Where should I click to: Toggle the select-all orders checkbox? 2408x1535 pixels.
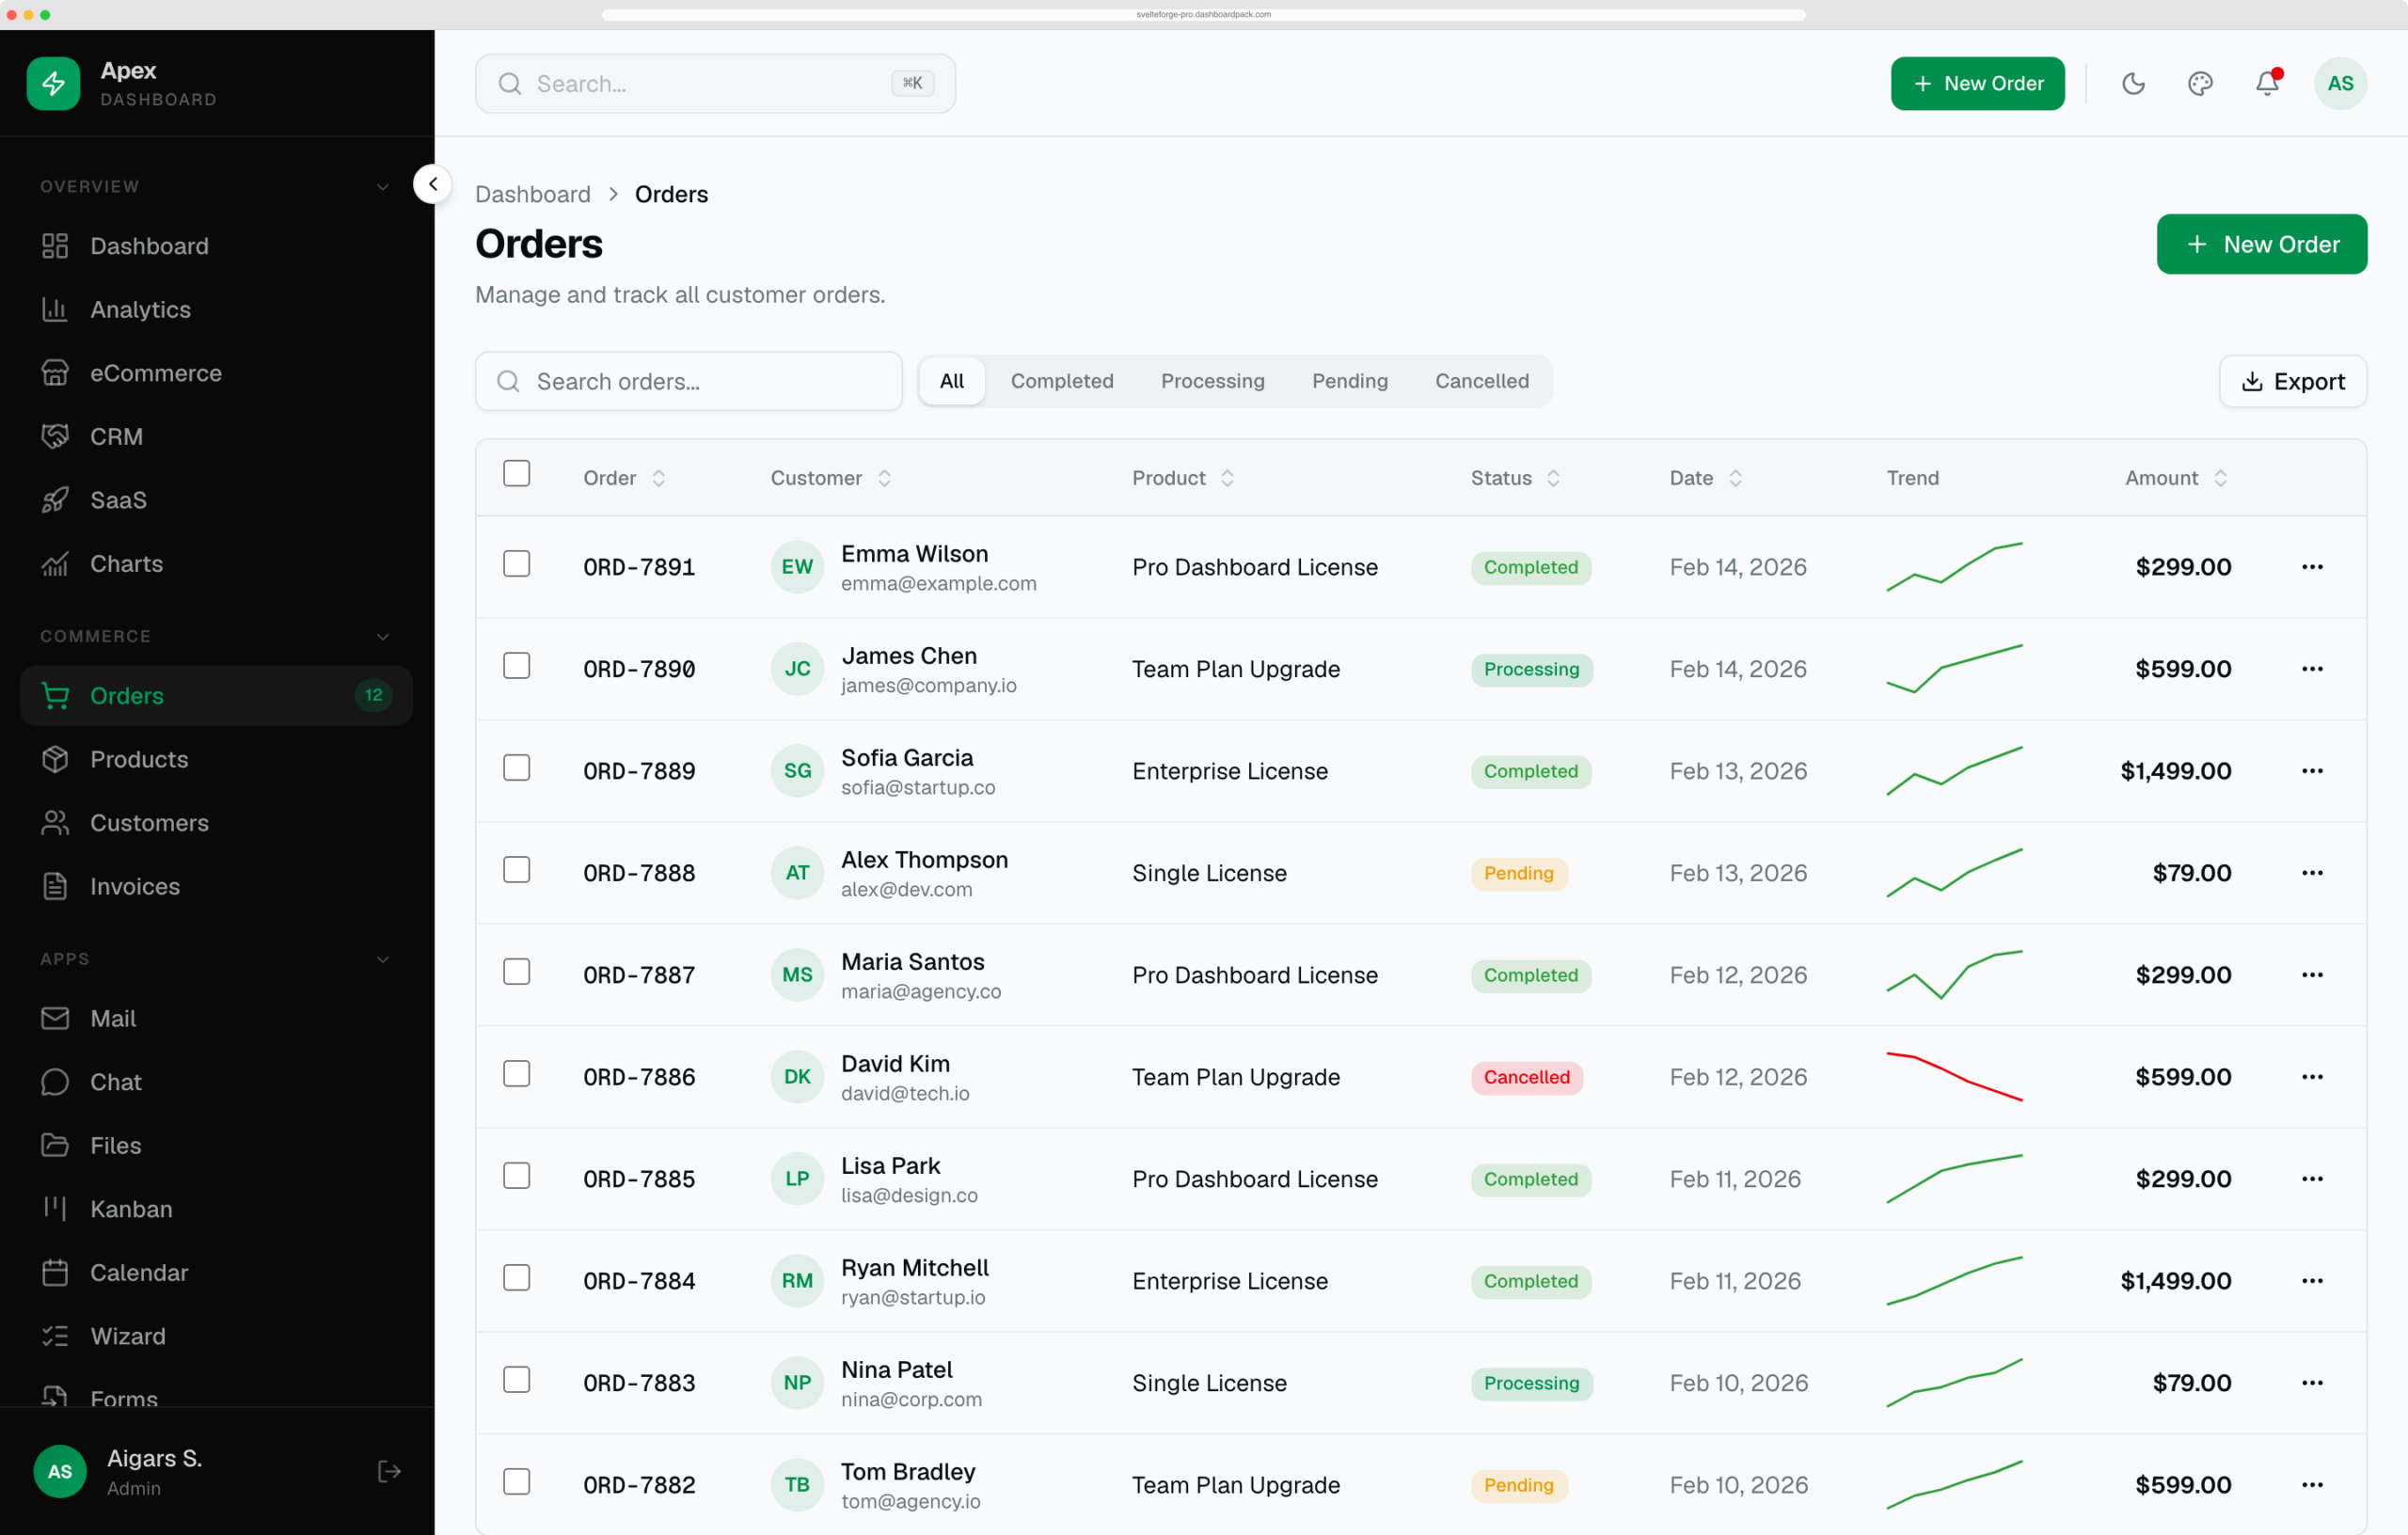tap(516, 473)
